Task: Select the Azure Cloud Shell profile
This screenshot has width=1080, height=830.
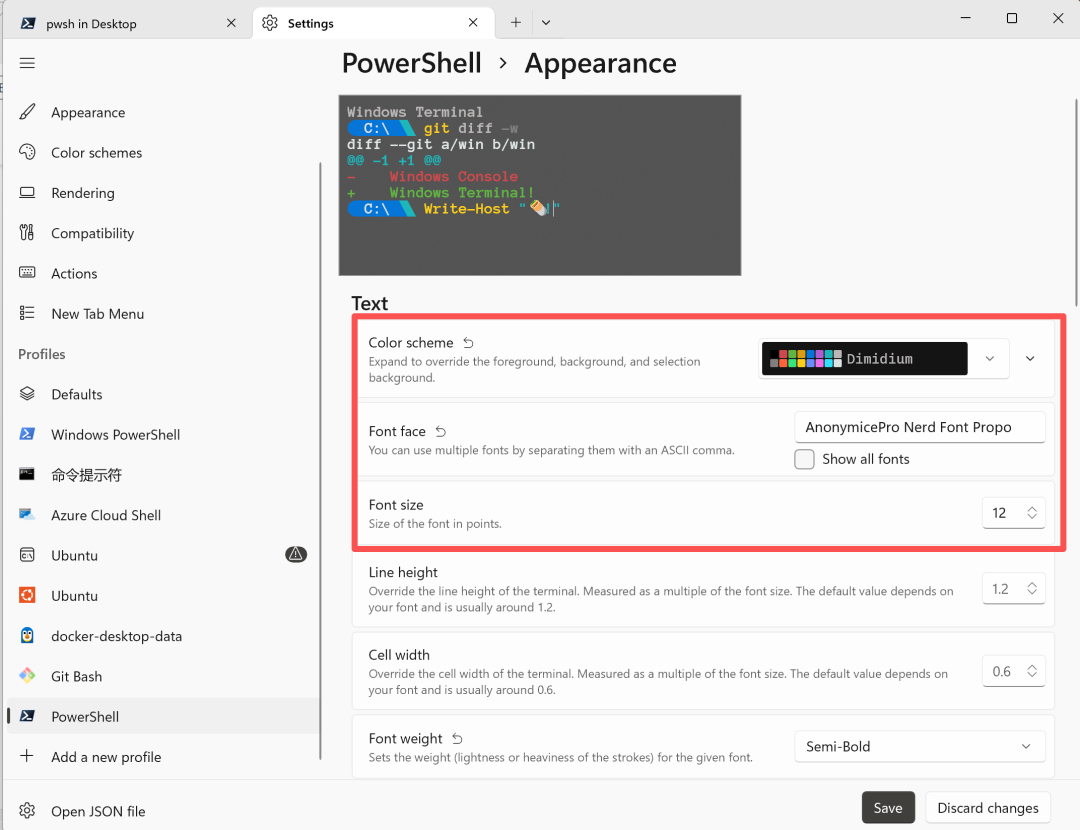Action: [x=106, y=515]
